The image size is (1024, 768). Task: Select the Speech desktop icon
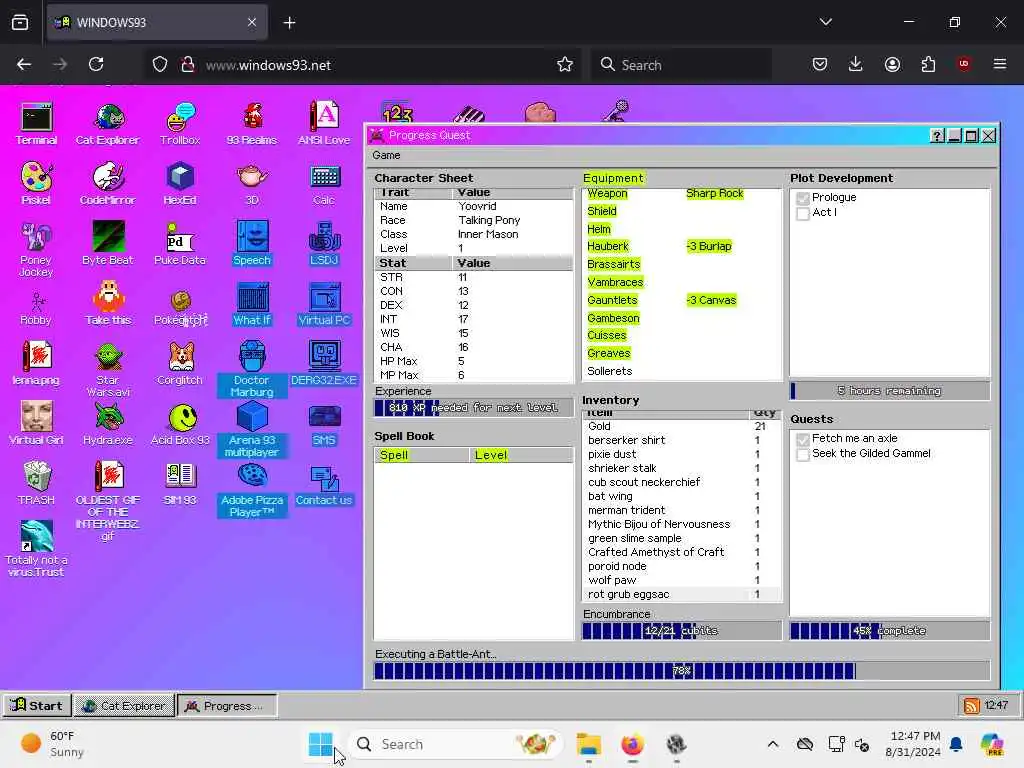click(x=252, y=243)
